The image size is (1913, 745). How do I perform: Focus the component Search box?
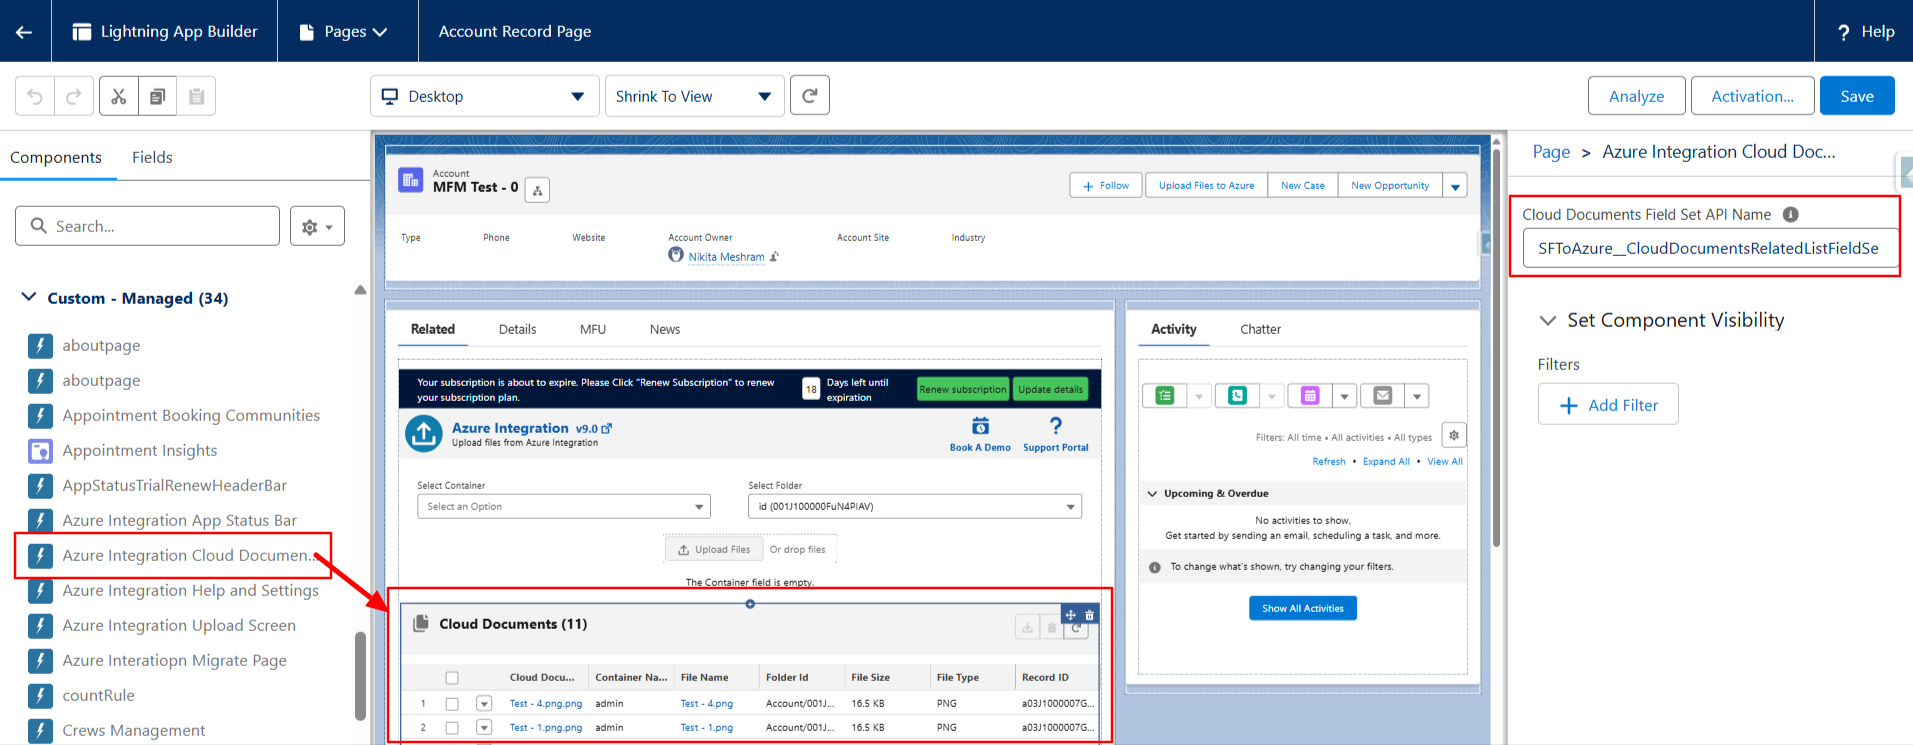[147, 226]
